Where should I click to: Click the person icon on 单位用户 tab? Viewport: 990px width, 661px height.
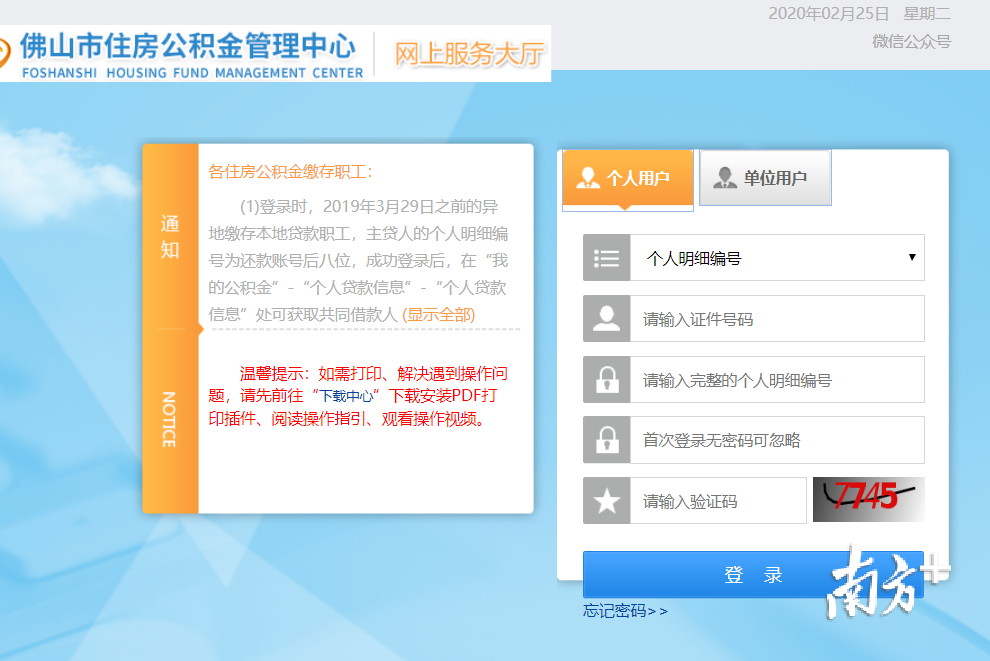pyautogui.click(x=724, y=178)
